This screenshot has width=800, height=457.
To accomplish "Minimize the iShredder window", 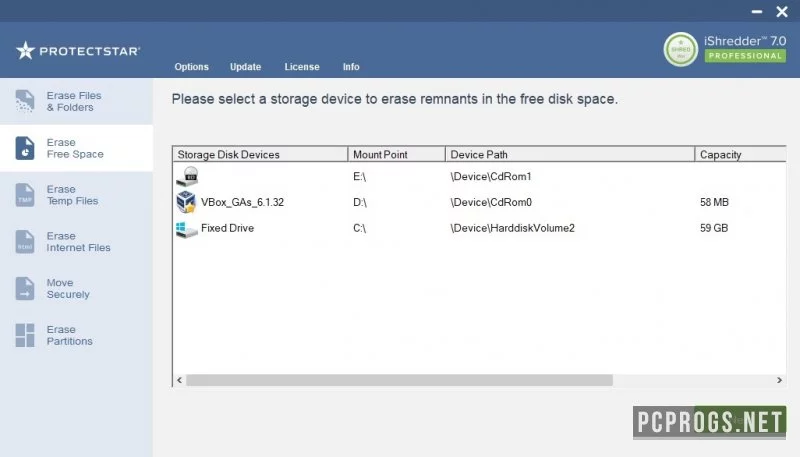I will click(x=757, y=11).
